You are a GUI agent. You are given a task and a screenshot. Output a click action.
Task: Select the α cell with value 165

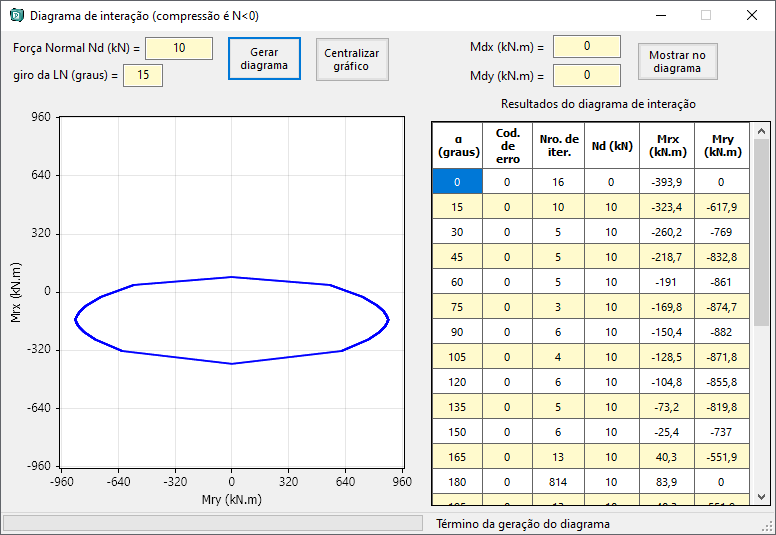click(x=458, y=457)
